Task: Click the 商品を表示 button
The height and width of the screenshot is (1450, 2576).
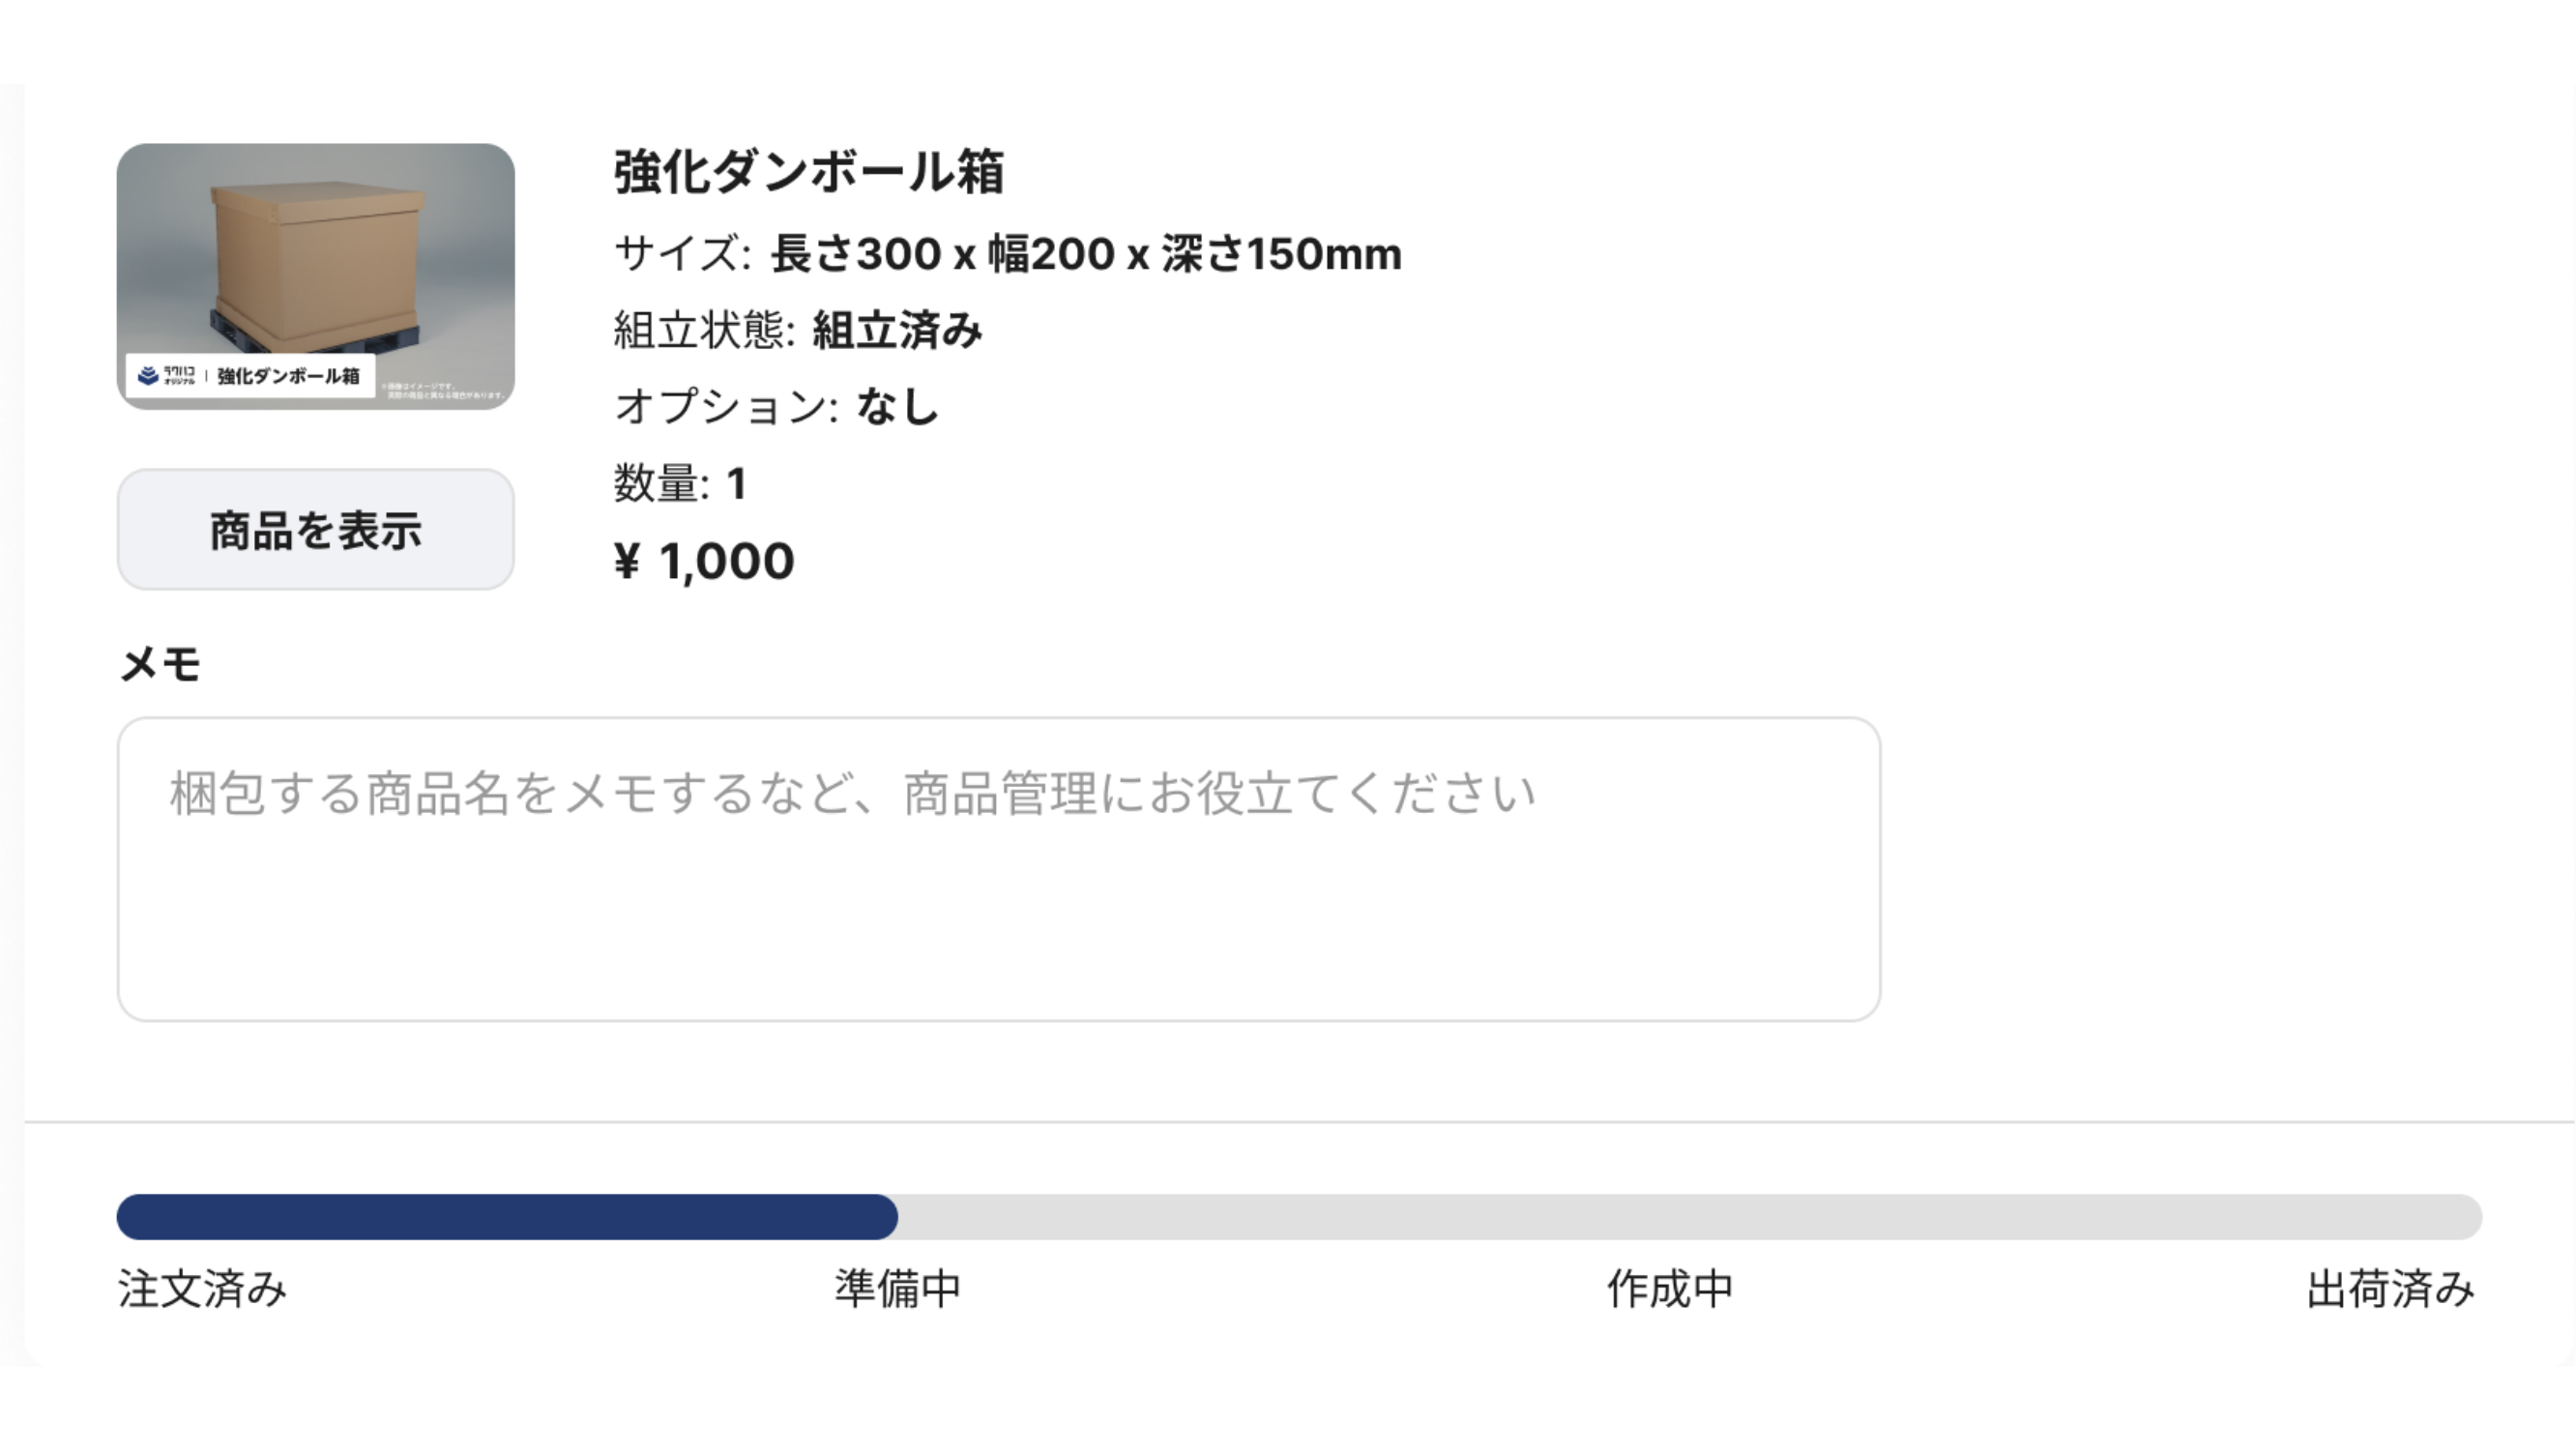Action: tap(315, 530)
